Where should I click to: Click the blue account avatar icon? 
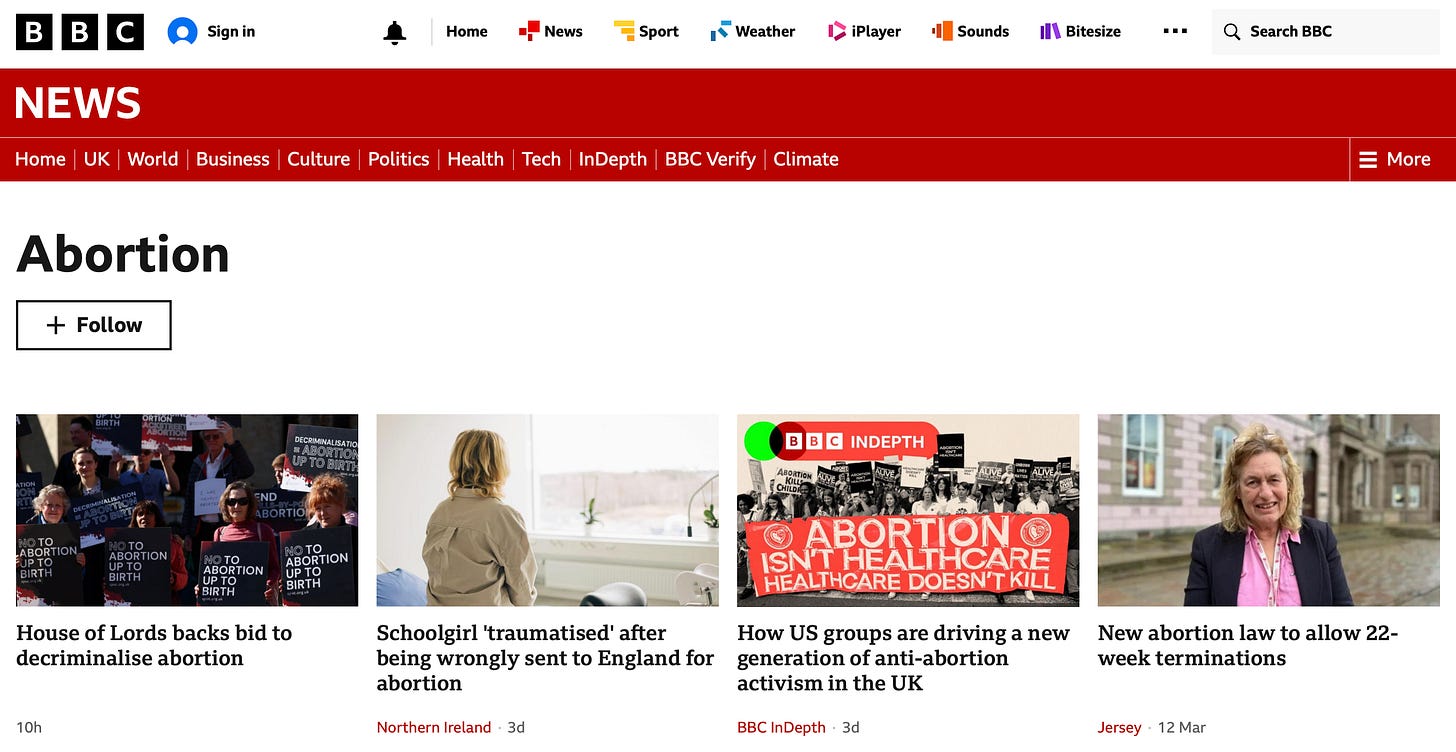pos(182,32)
